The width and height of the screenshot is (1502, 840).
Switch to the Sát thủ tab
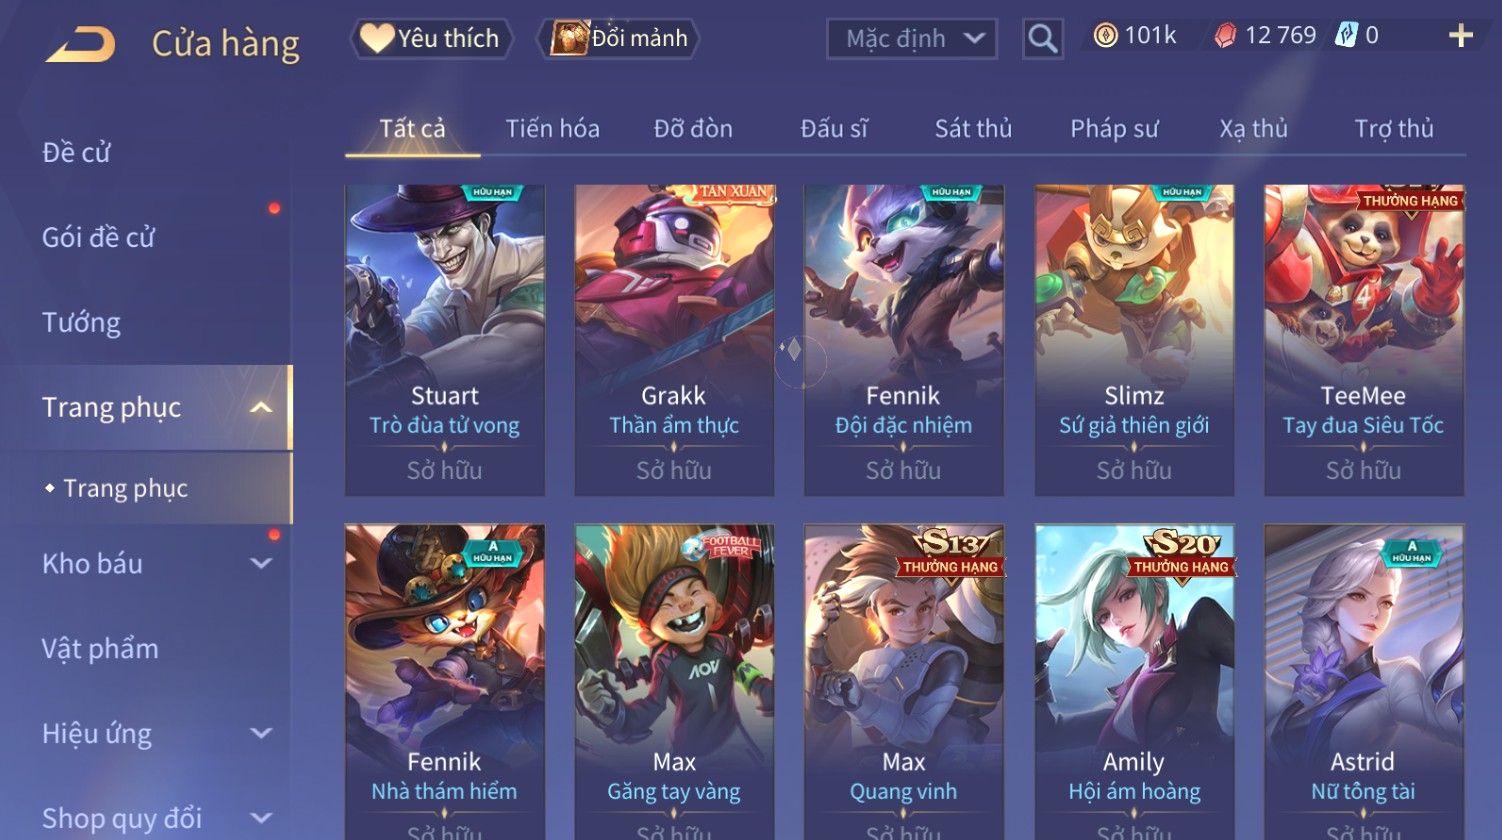[973, 128]
